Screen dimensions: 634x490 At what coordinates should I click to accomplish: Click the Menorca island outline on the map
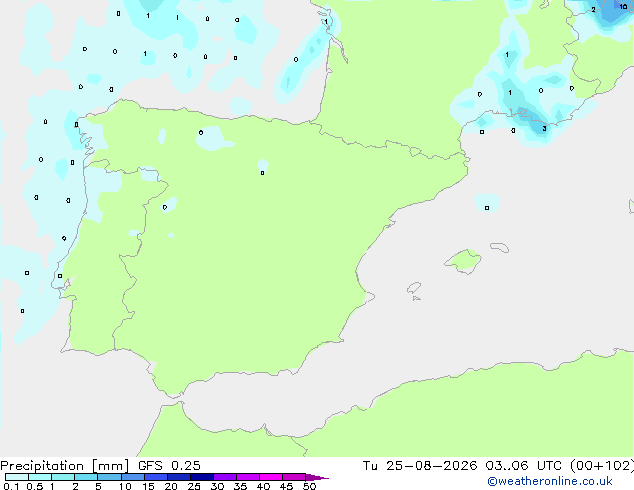coord(499,247)
